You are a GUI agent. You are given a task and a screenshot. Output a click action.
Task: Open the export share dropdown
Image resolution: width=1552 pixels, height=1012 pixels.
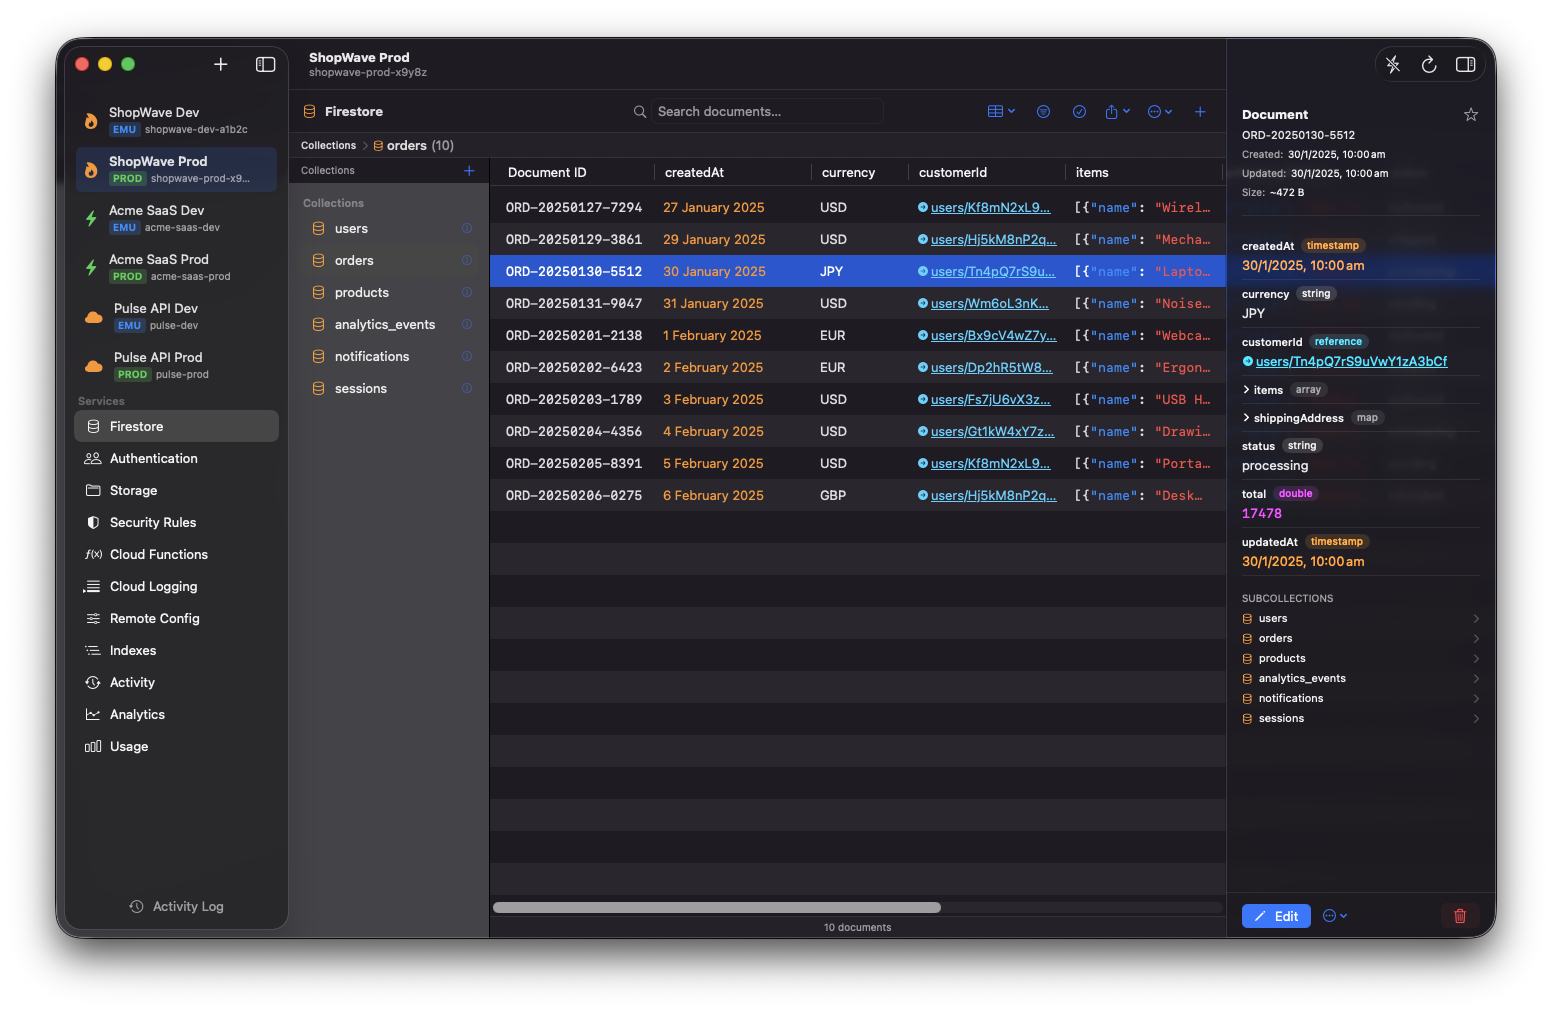coord(1117,111)
